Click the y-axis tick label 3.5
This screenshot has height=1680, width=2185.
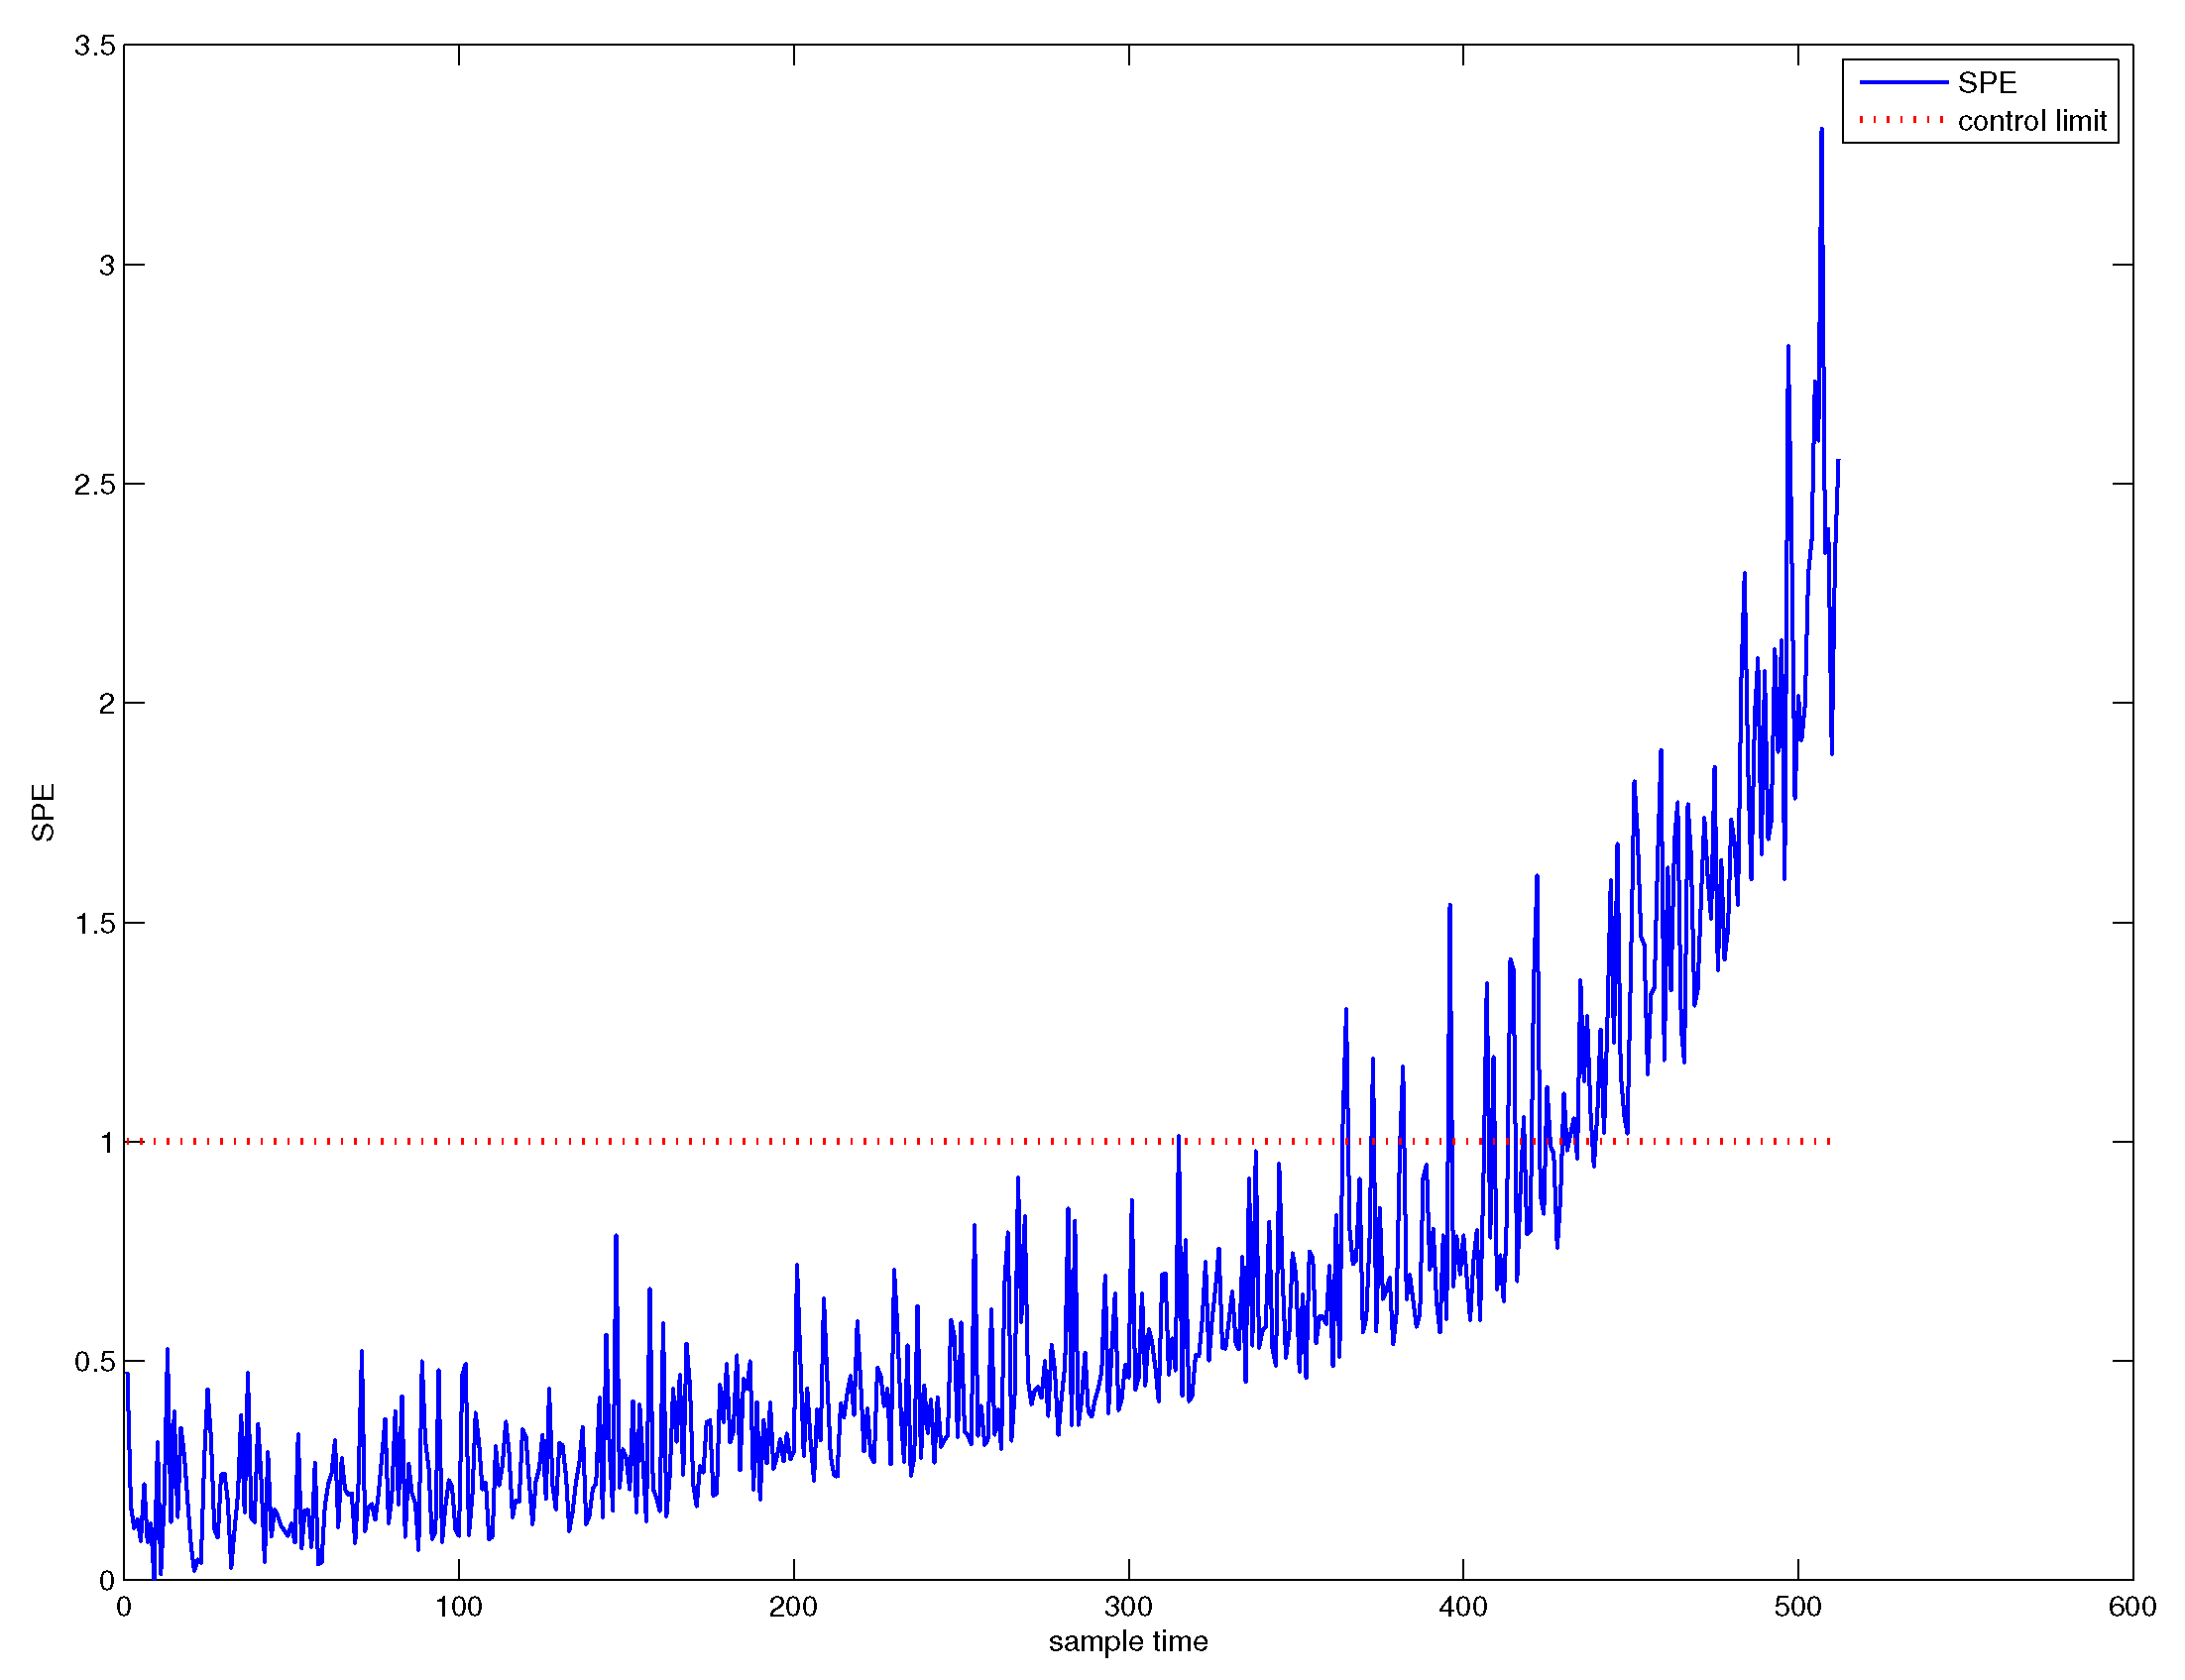[x=95, y=46]
